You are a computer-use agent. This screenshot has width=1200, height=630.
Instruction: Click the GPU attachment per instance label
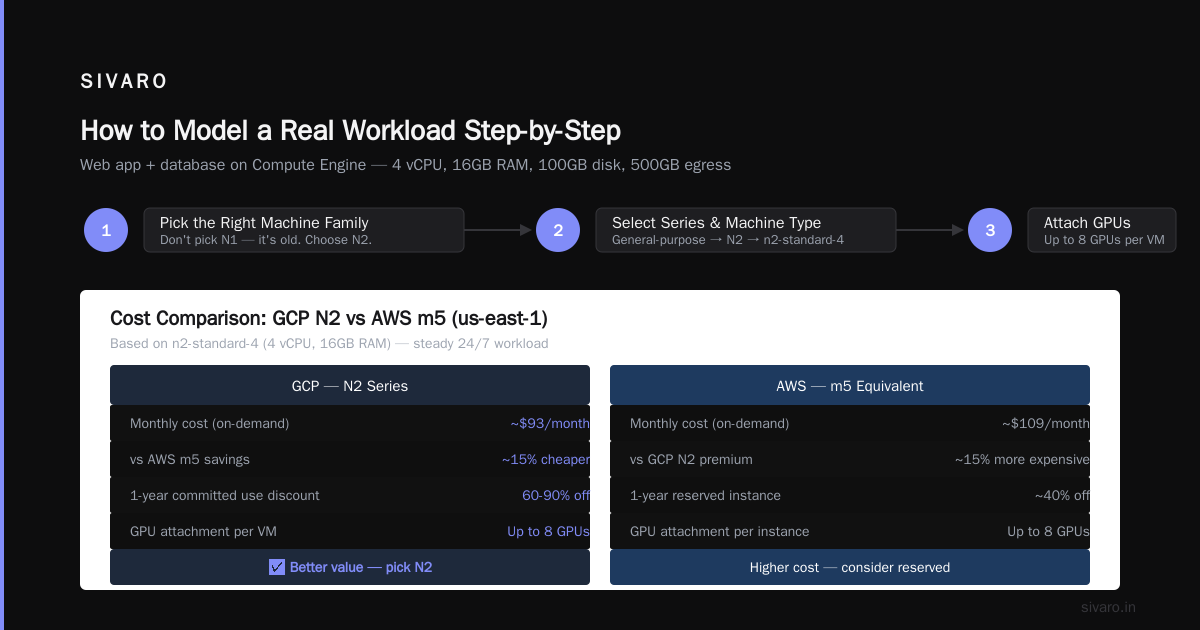pos(720,531)
